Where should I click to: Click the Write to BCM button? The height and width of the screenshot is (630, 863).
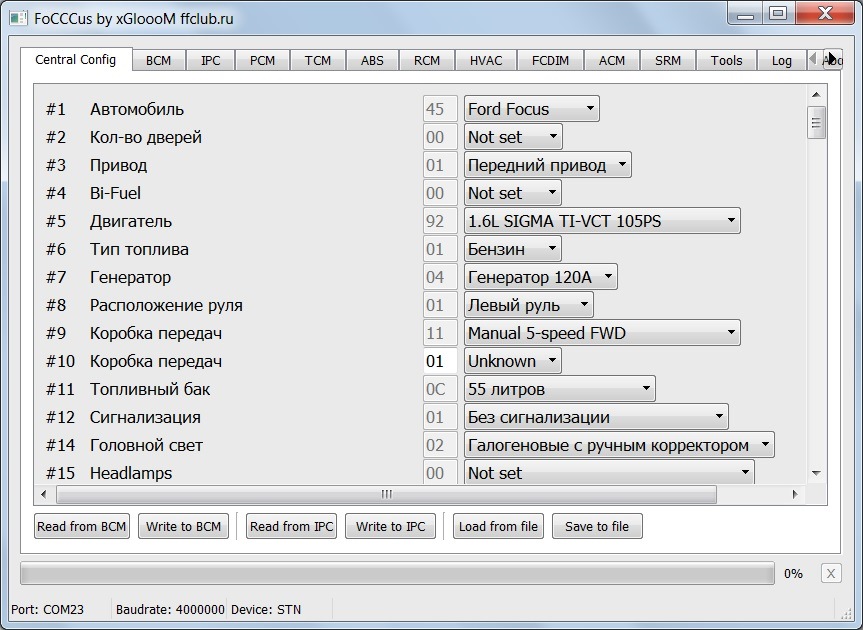183,527
